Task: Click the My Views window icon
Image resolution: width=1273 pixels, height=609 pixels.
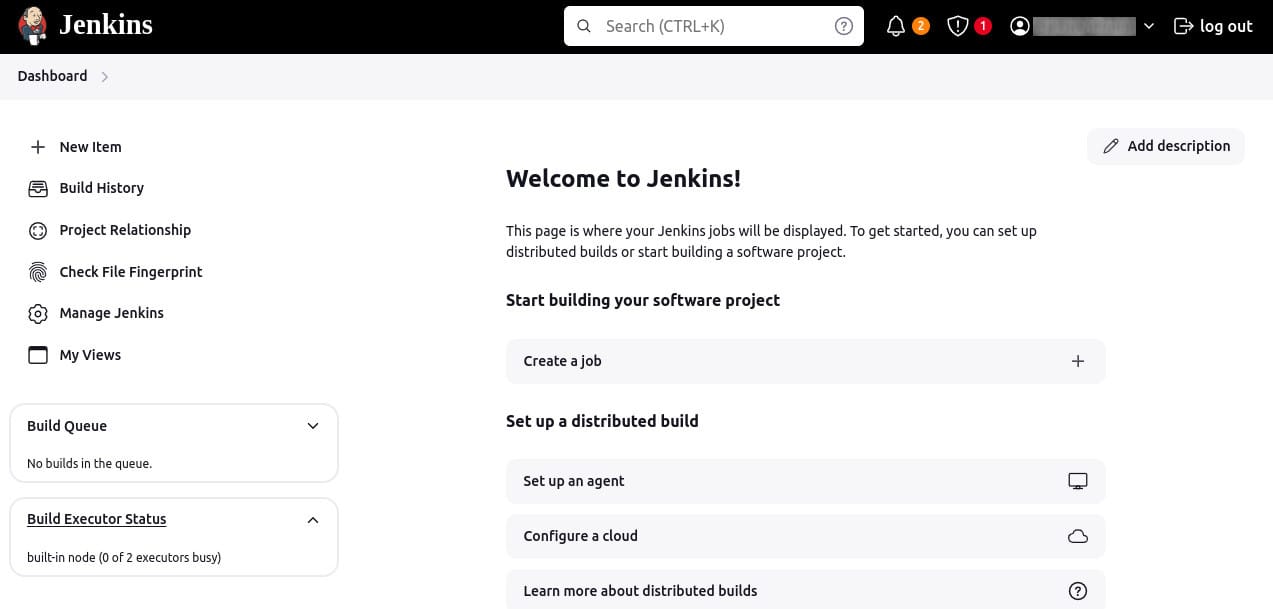Action: point(38,355)
